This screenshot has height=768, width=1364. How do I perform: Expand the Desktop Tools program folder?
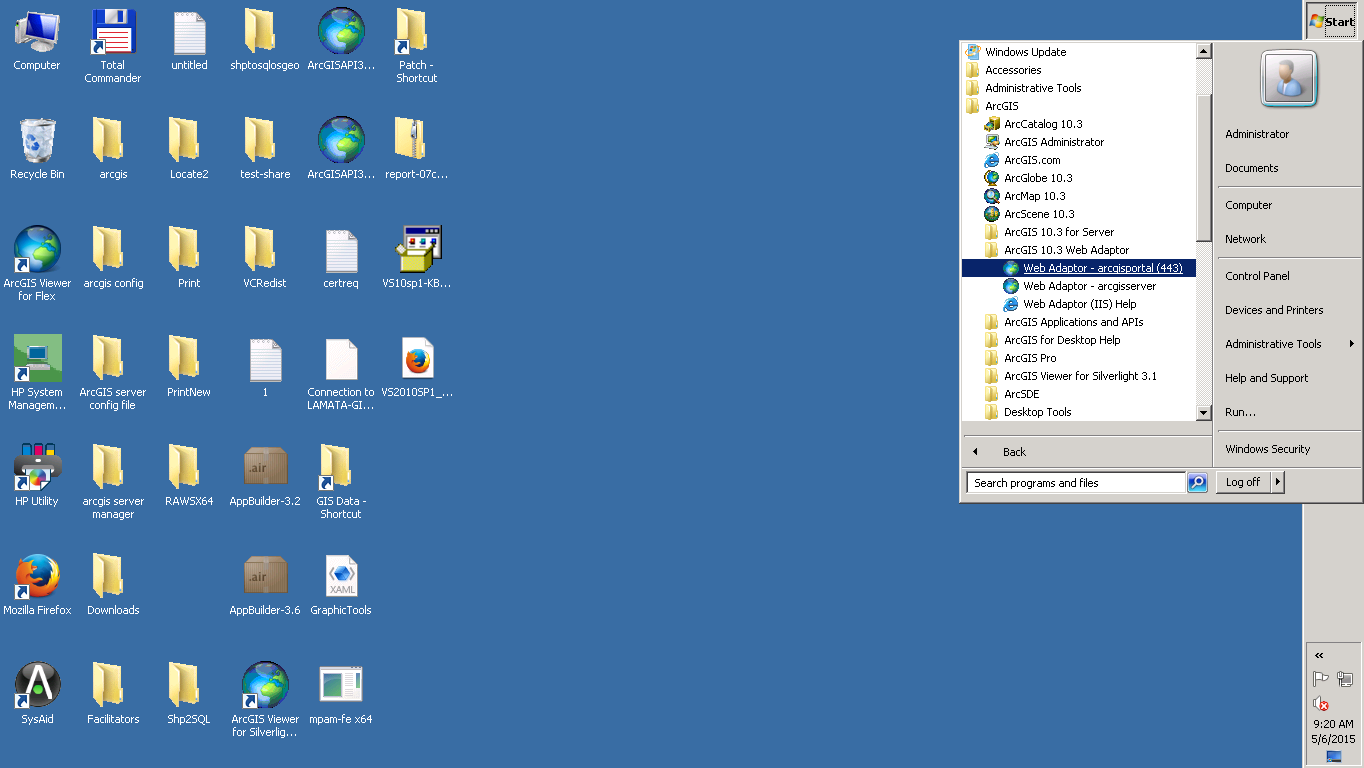[x=1037, y=412]
